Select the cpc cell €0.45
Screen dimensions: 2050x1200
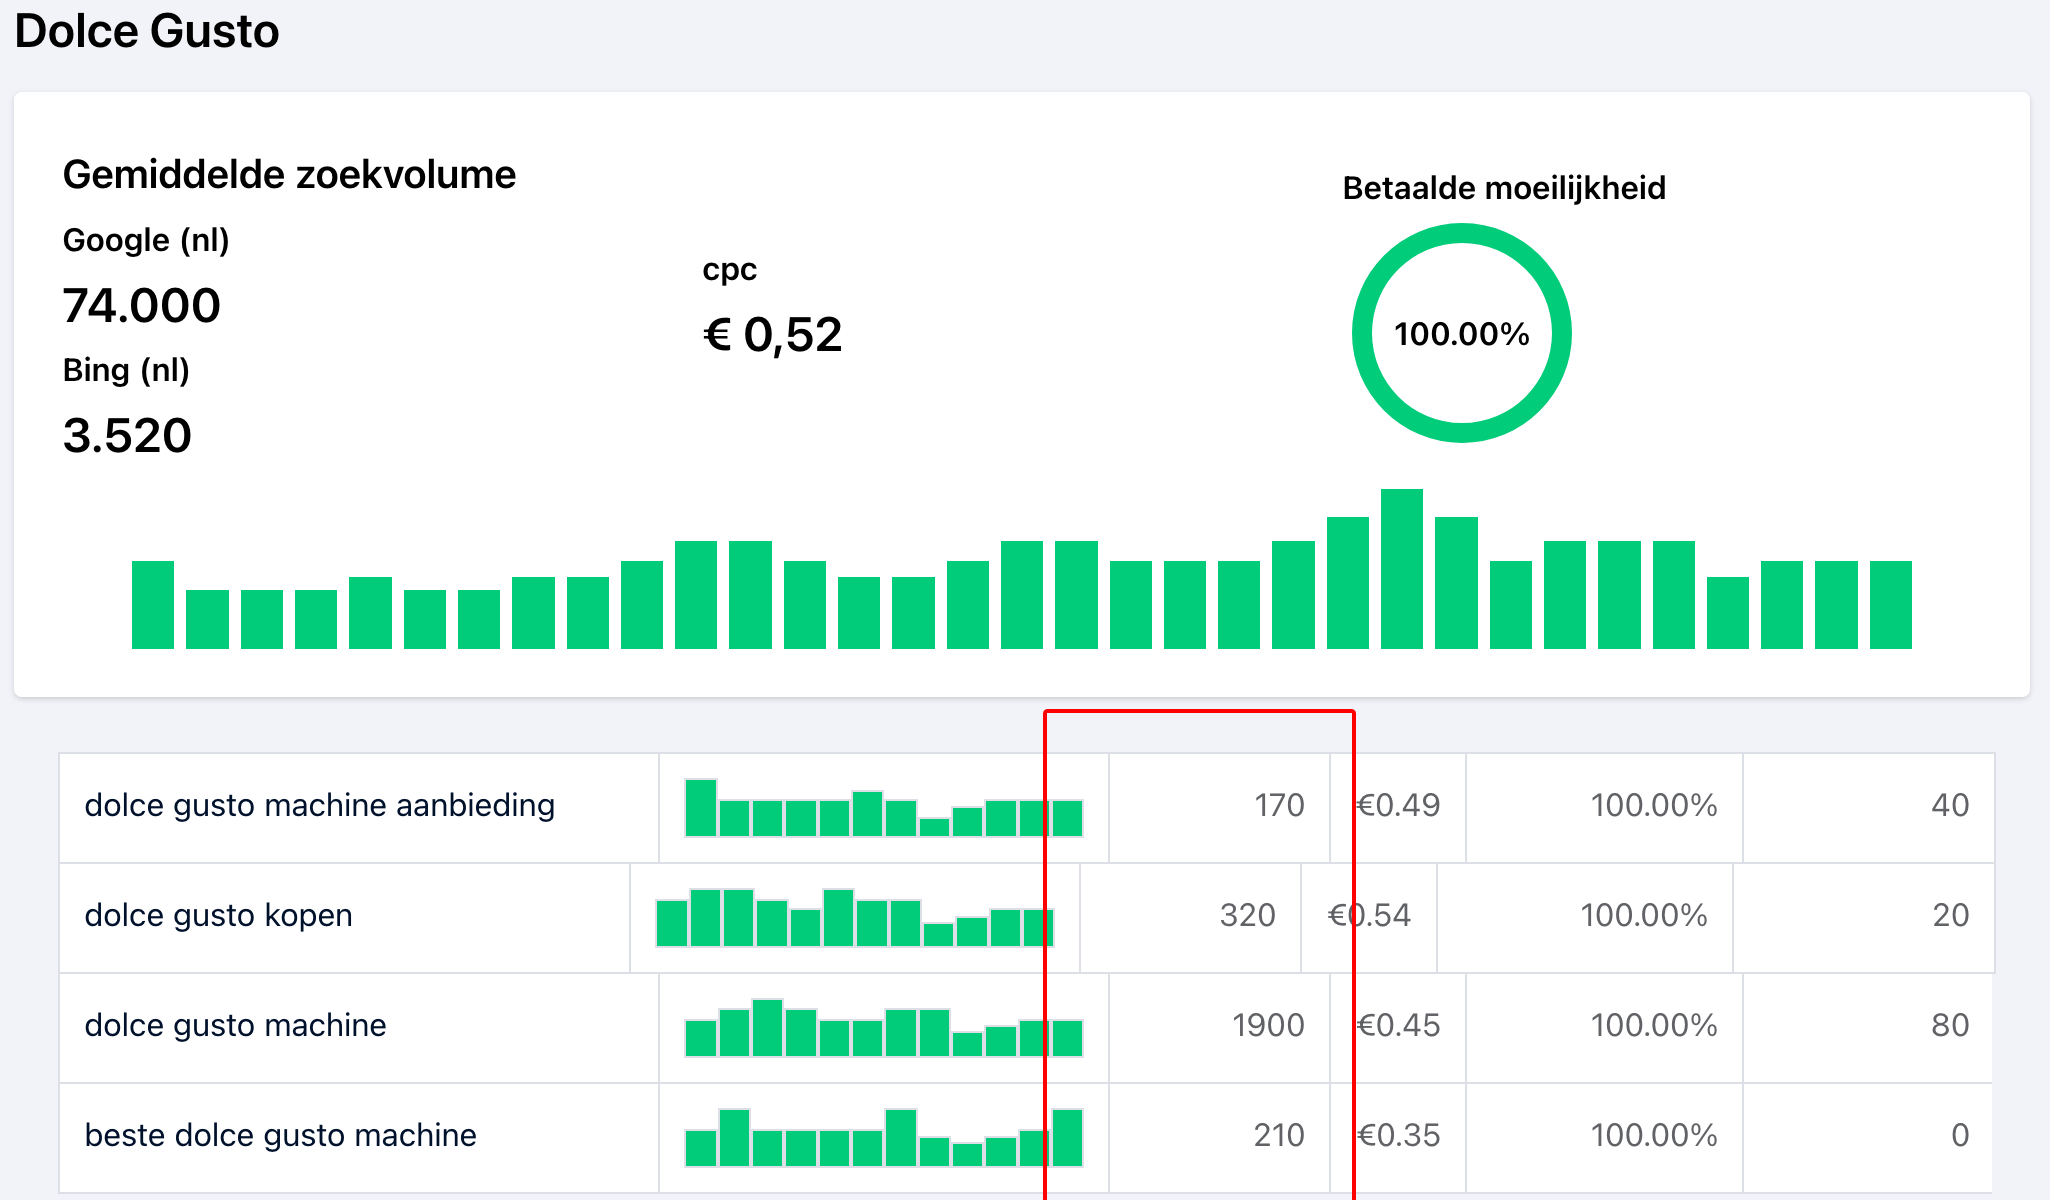1398,1026
